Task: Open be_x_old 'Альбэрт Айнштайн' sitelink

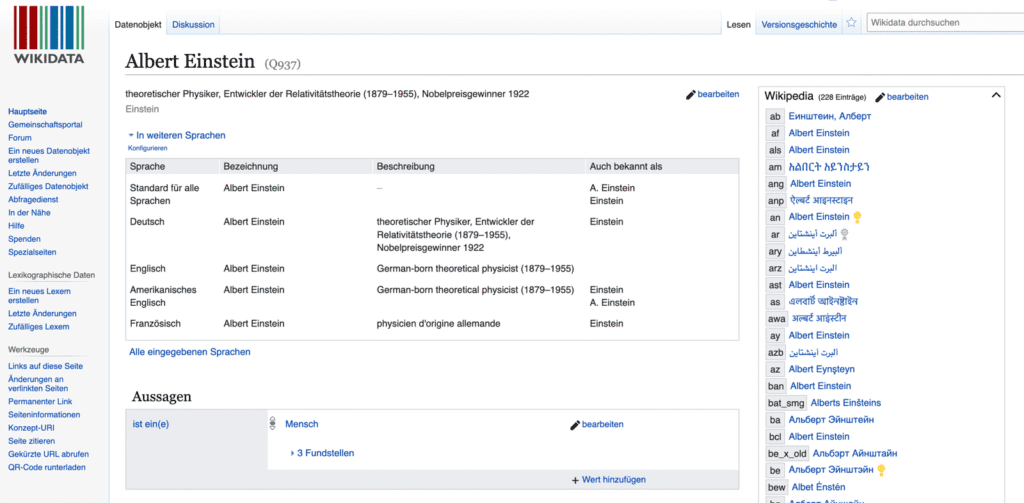Action: tap(855, 453)
